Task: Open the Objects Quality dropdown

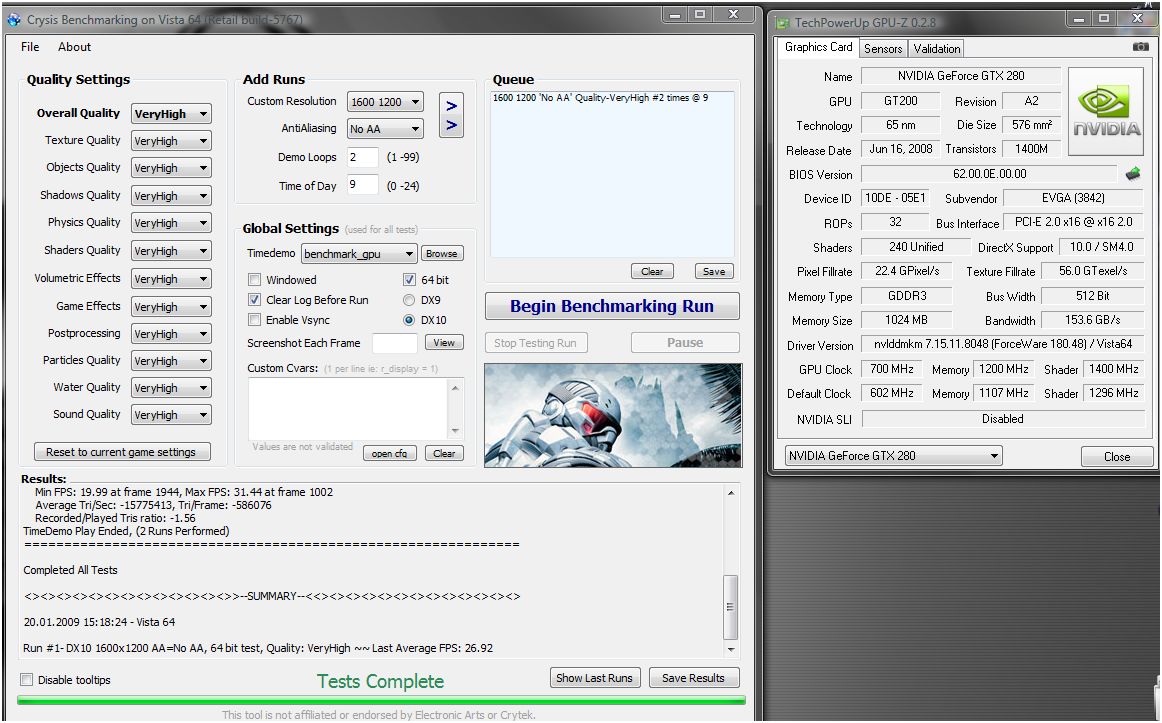Action: coord(171,168)
